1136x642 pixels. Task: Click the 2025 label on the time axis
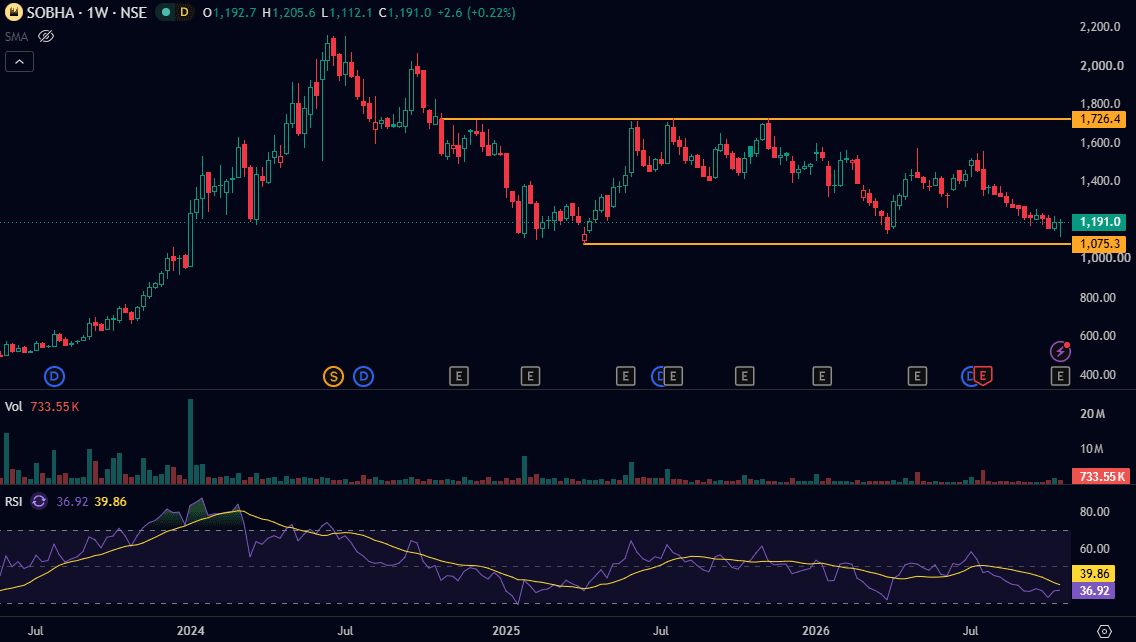tap(506, 630)
